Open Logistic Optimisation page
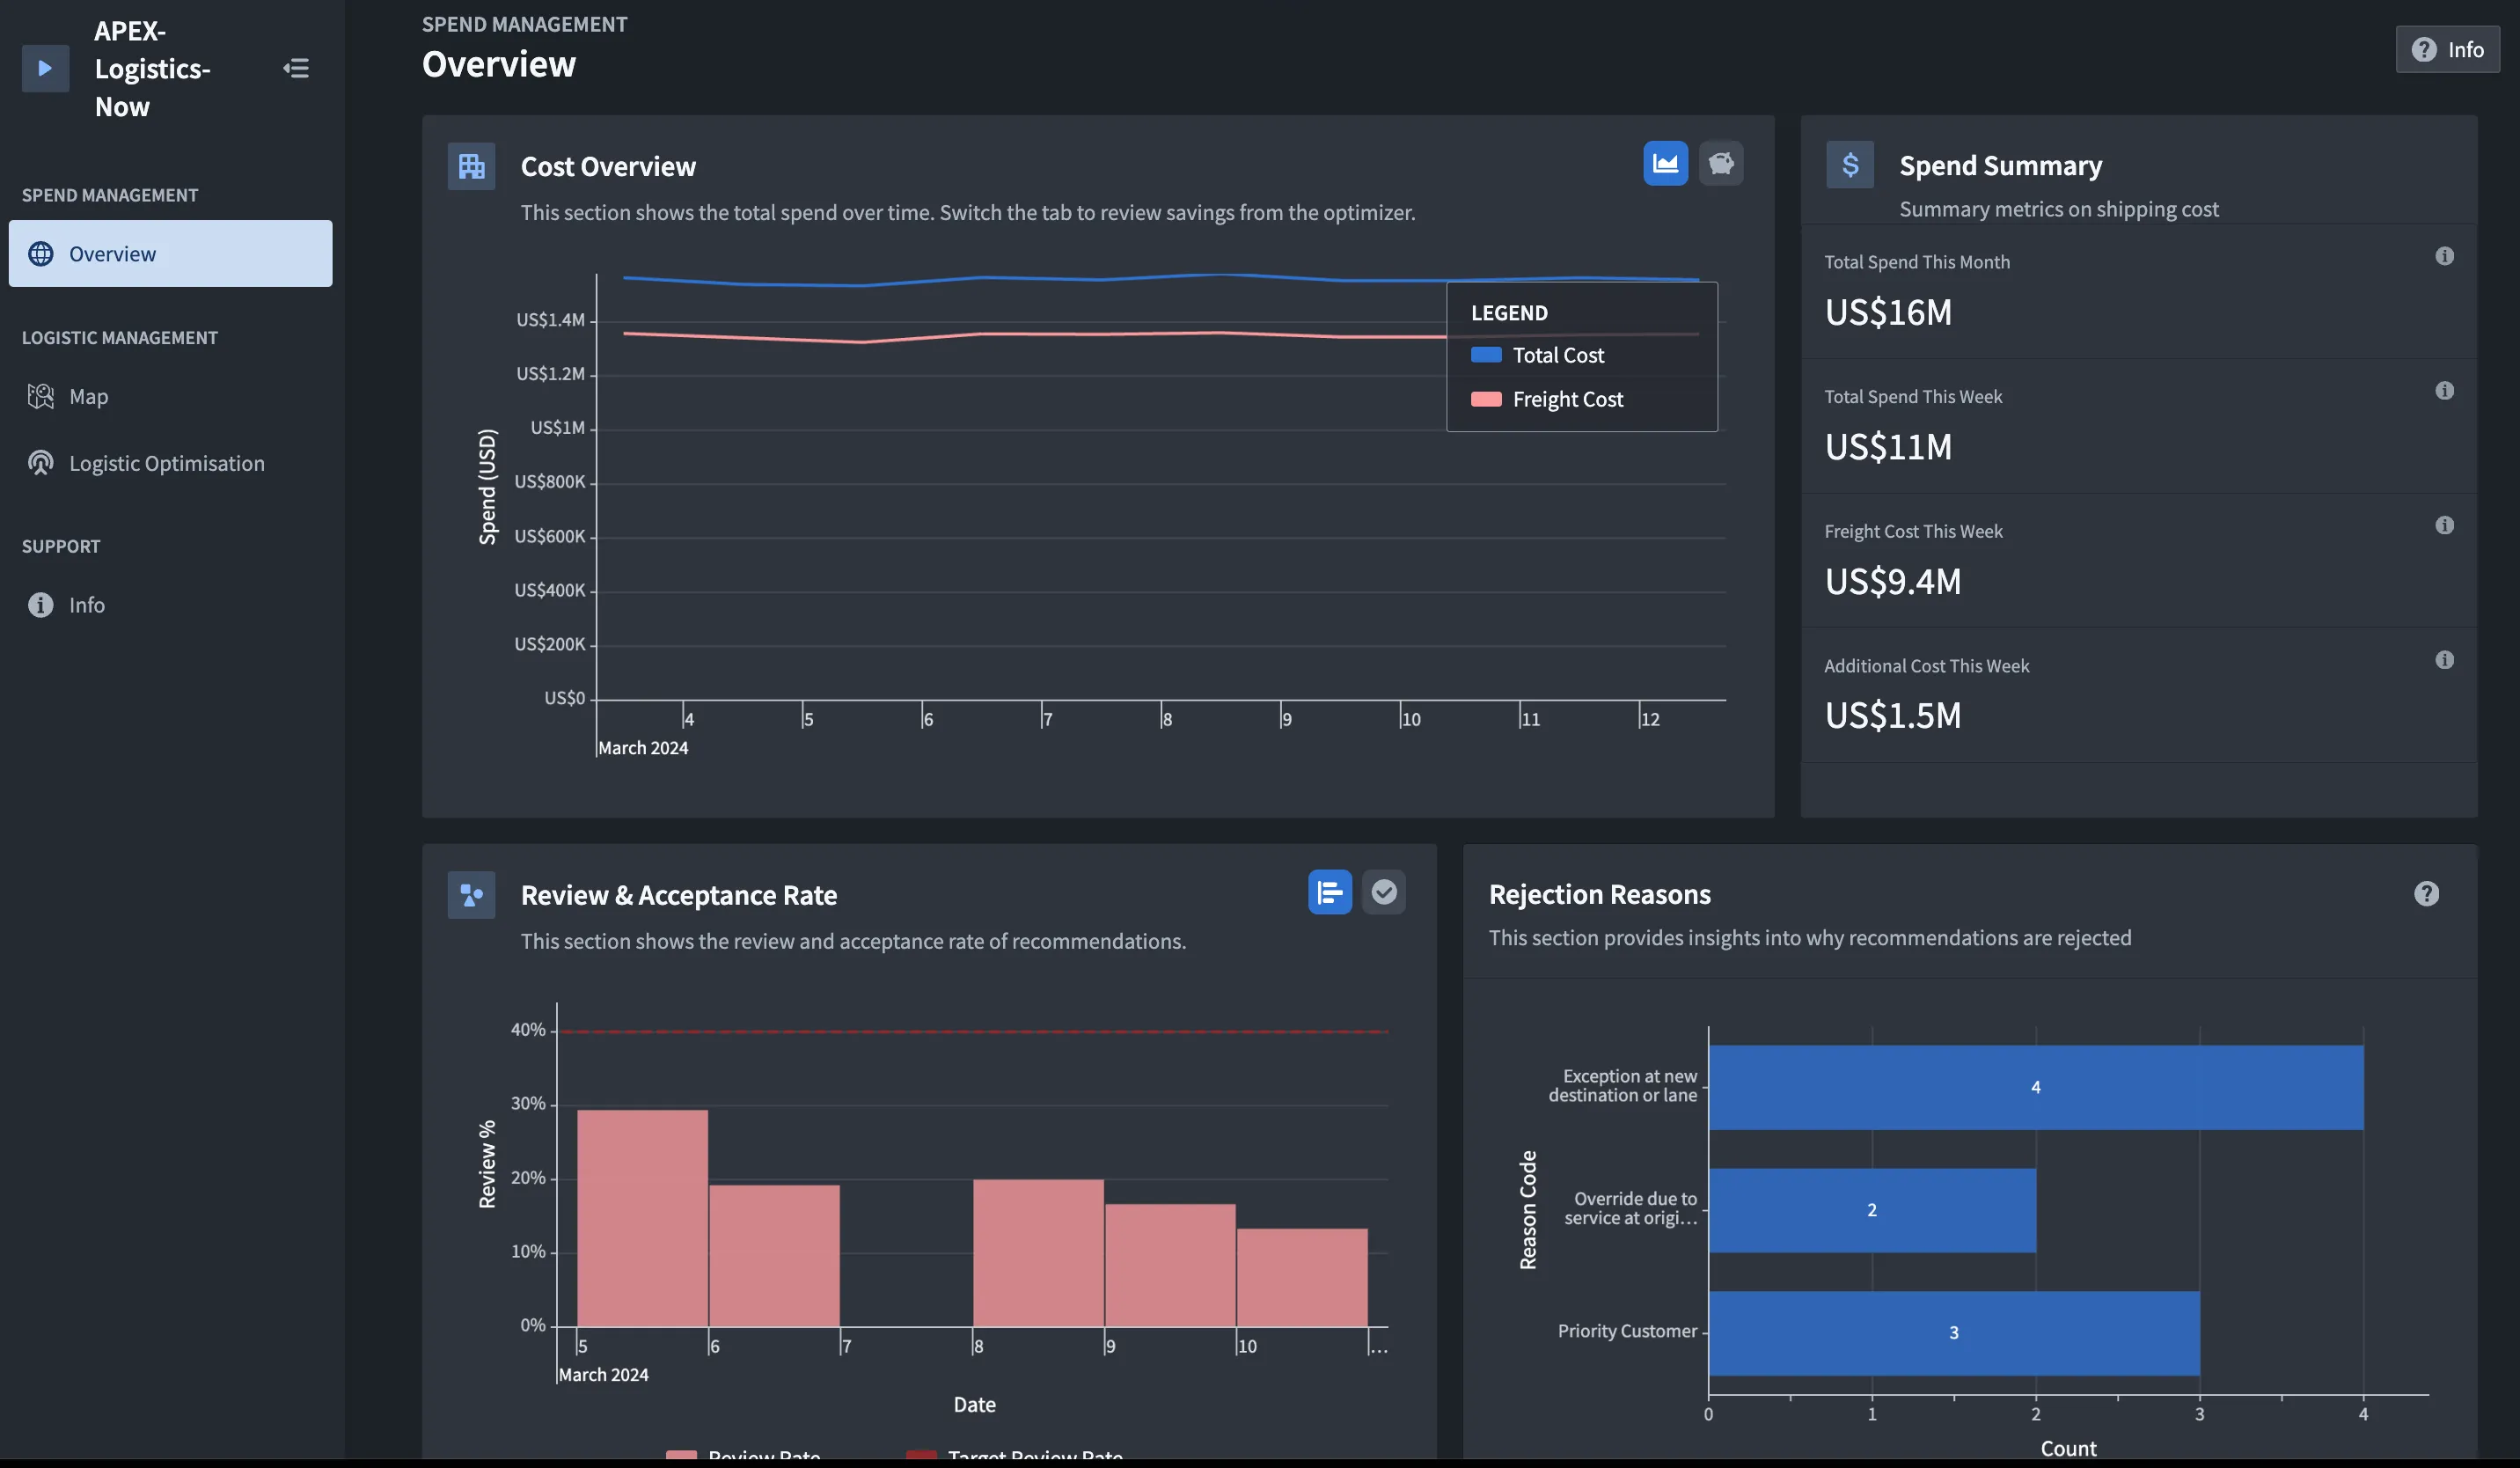Image resolution: width=2520 pixels, height=1468 pixels. [166, 464]
